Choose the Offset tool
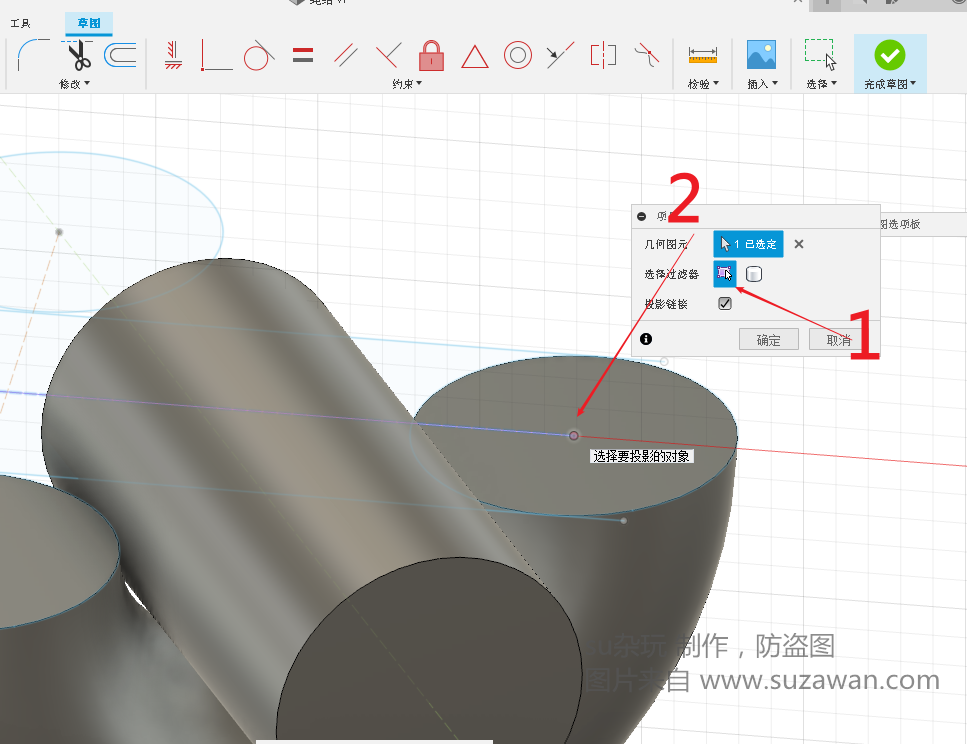The width and height of the screenshot is (967, 744). tap(120, 56)
